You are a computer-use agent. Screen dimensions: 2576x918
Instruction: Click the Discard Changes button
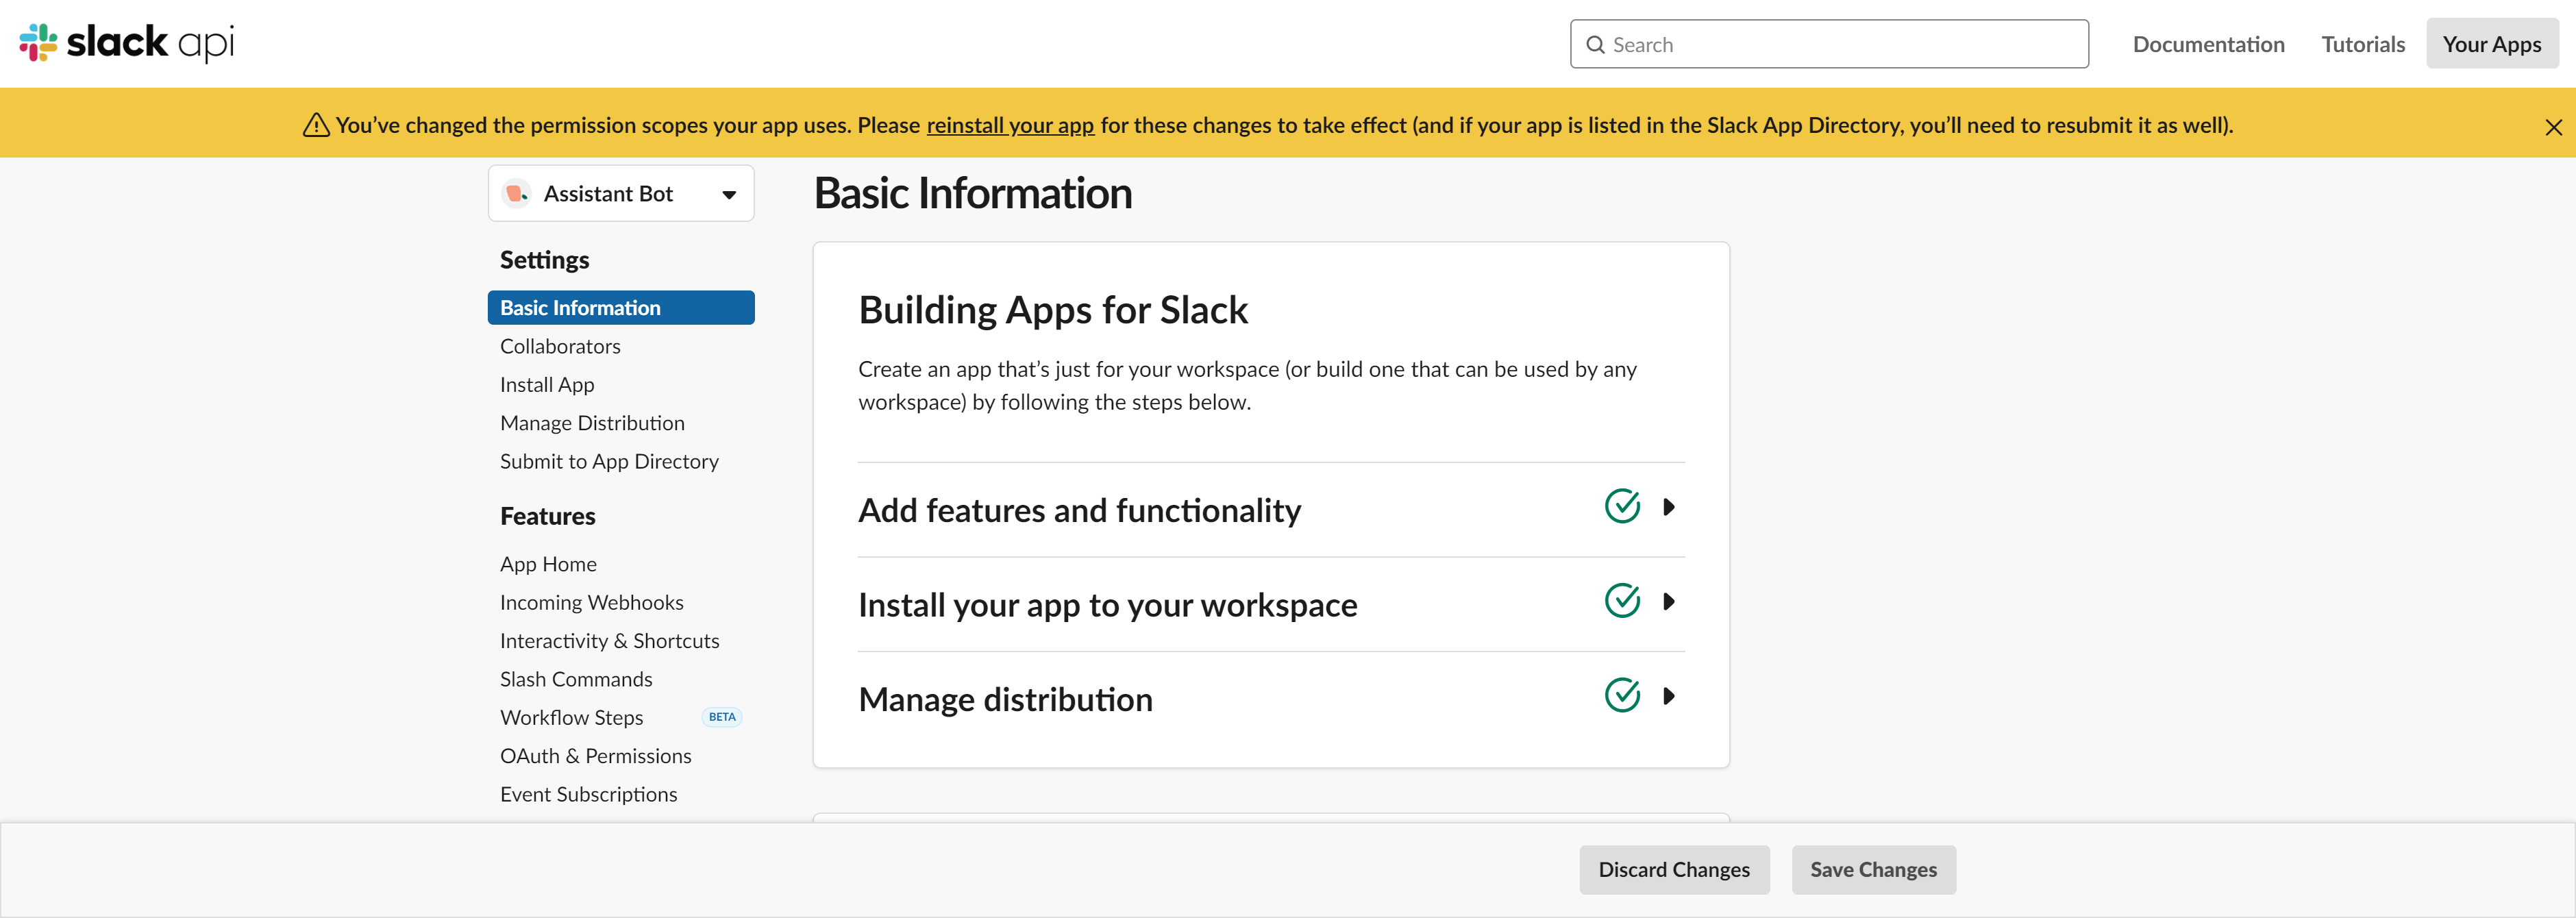tap(1676, 869)
